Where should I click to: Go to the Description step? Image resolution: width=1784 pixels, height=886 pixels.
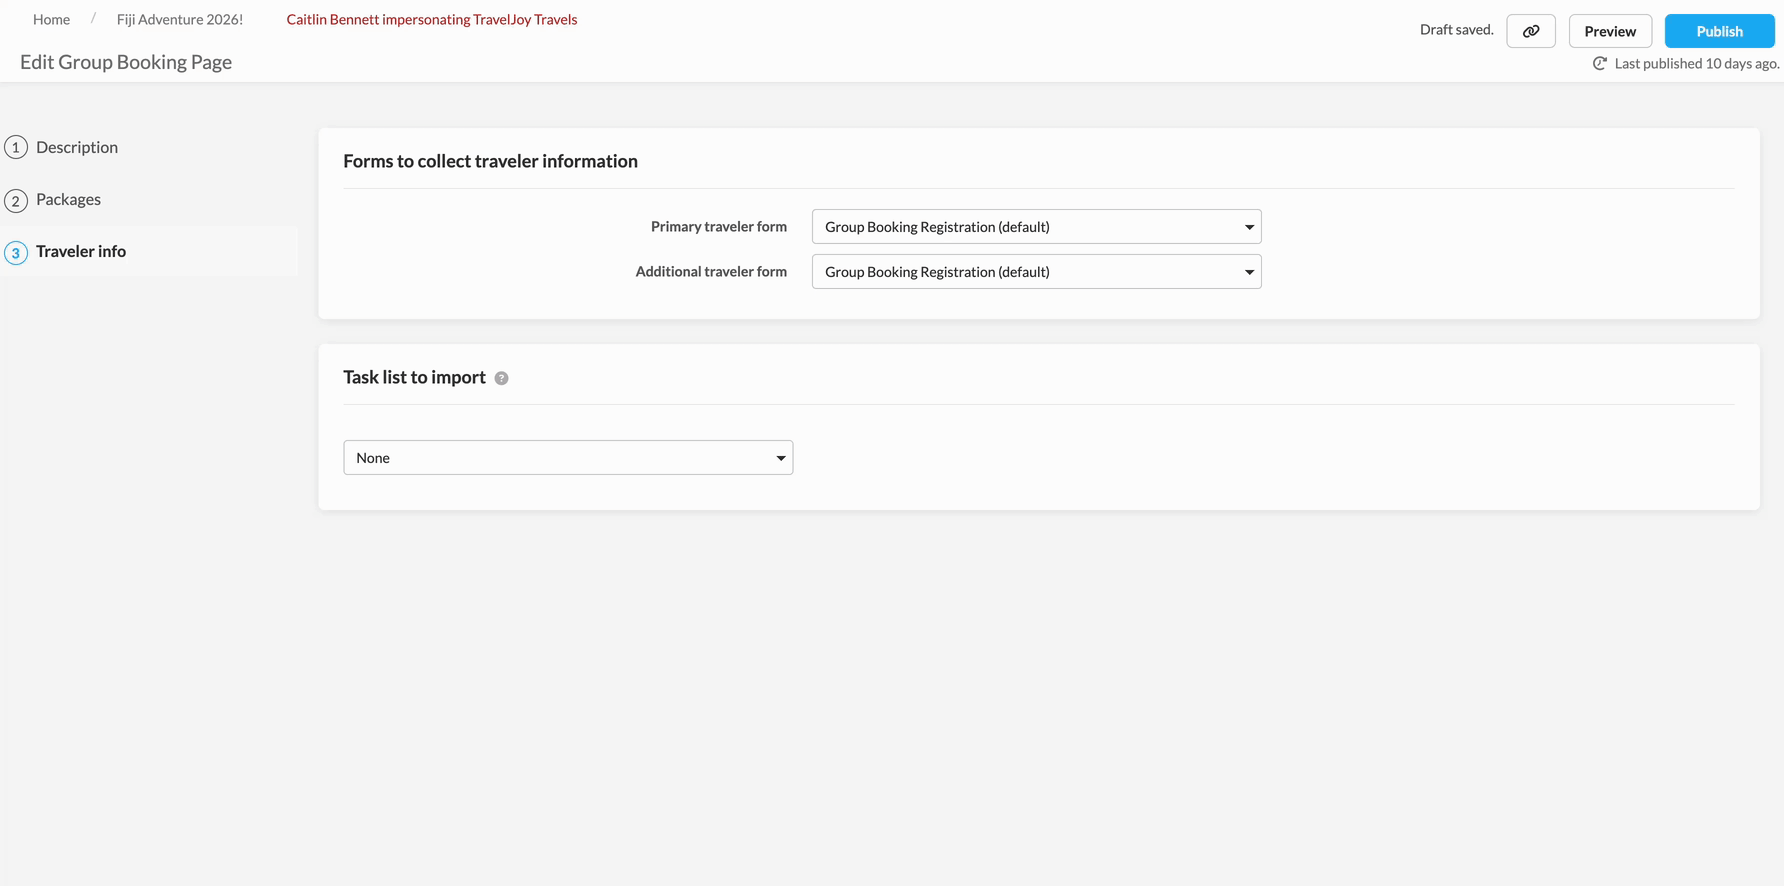click(77, 147)
